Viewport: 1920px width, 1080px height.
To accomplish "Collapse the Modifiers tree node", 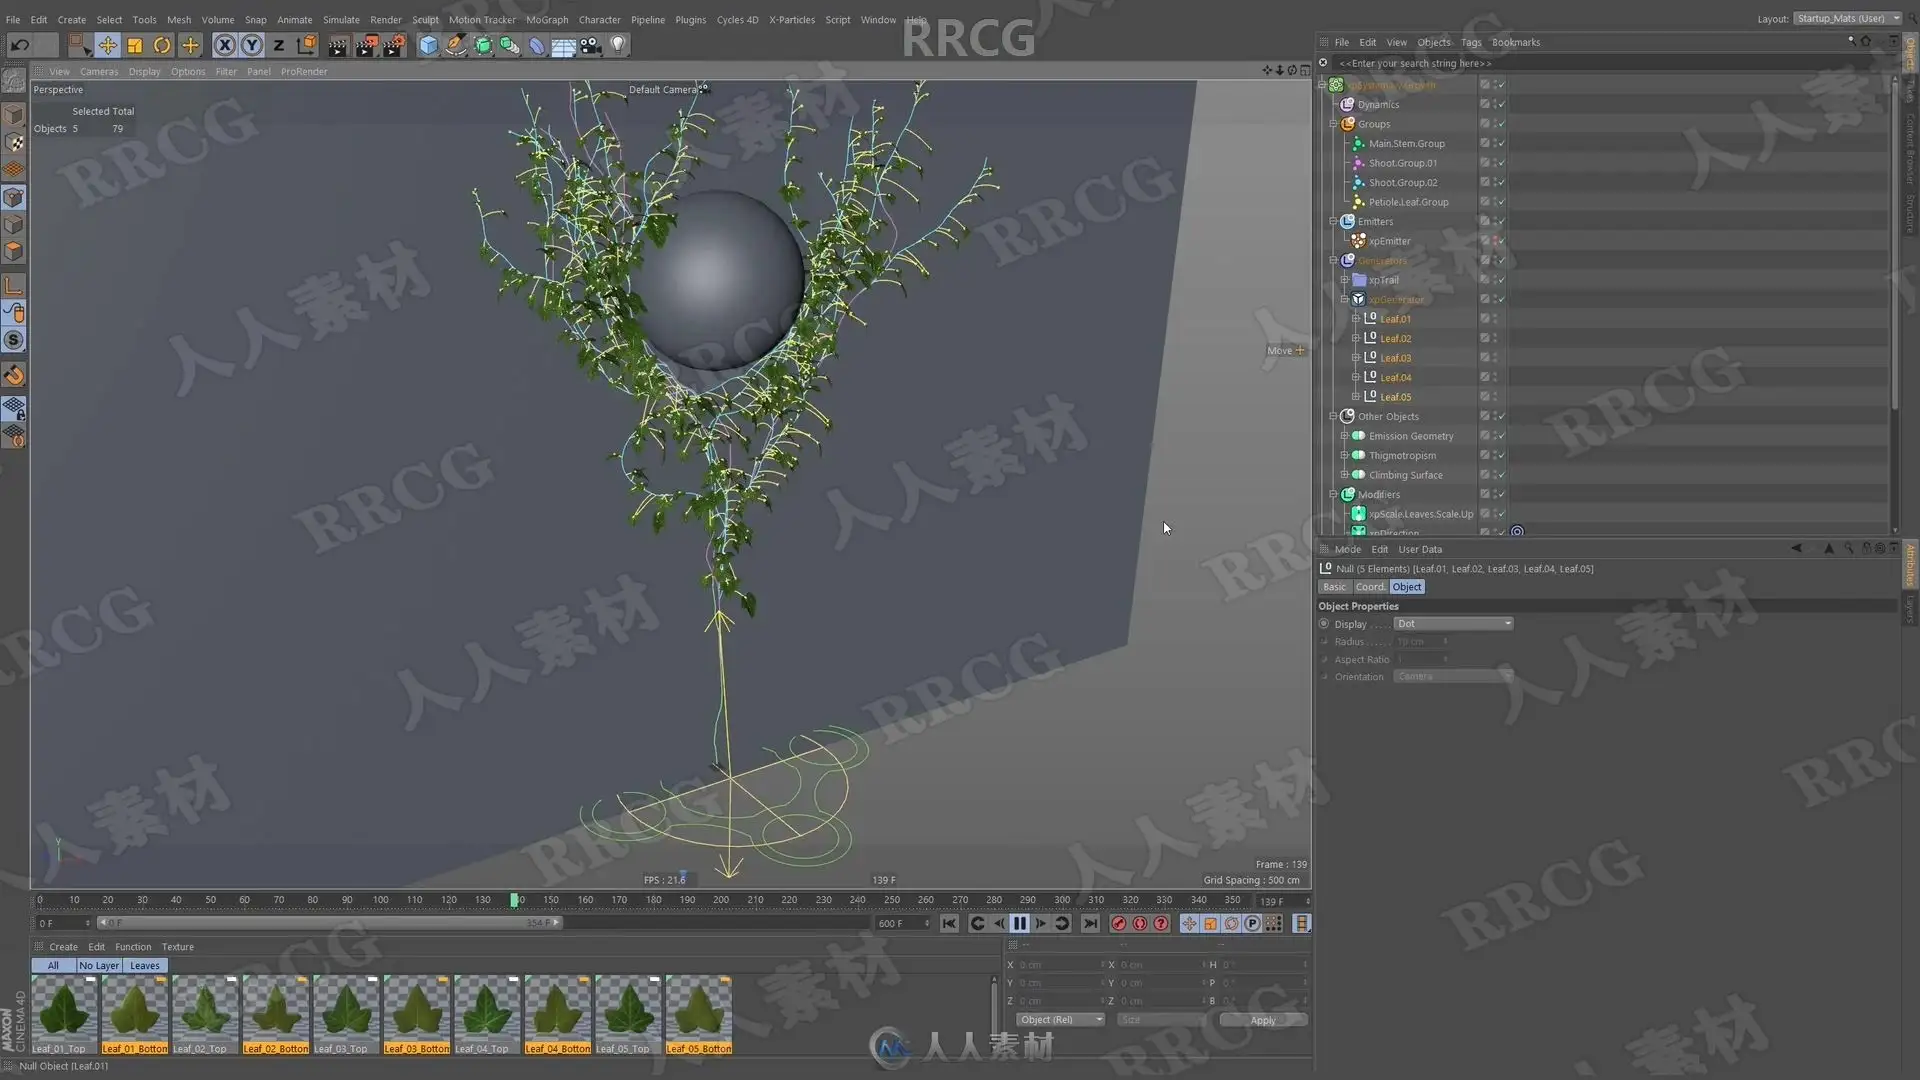I will coord(1333,495).
